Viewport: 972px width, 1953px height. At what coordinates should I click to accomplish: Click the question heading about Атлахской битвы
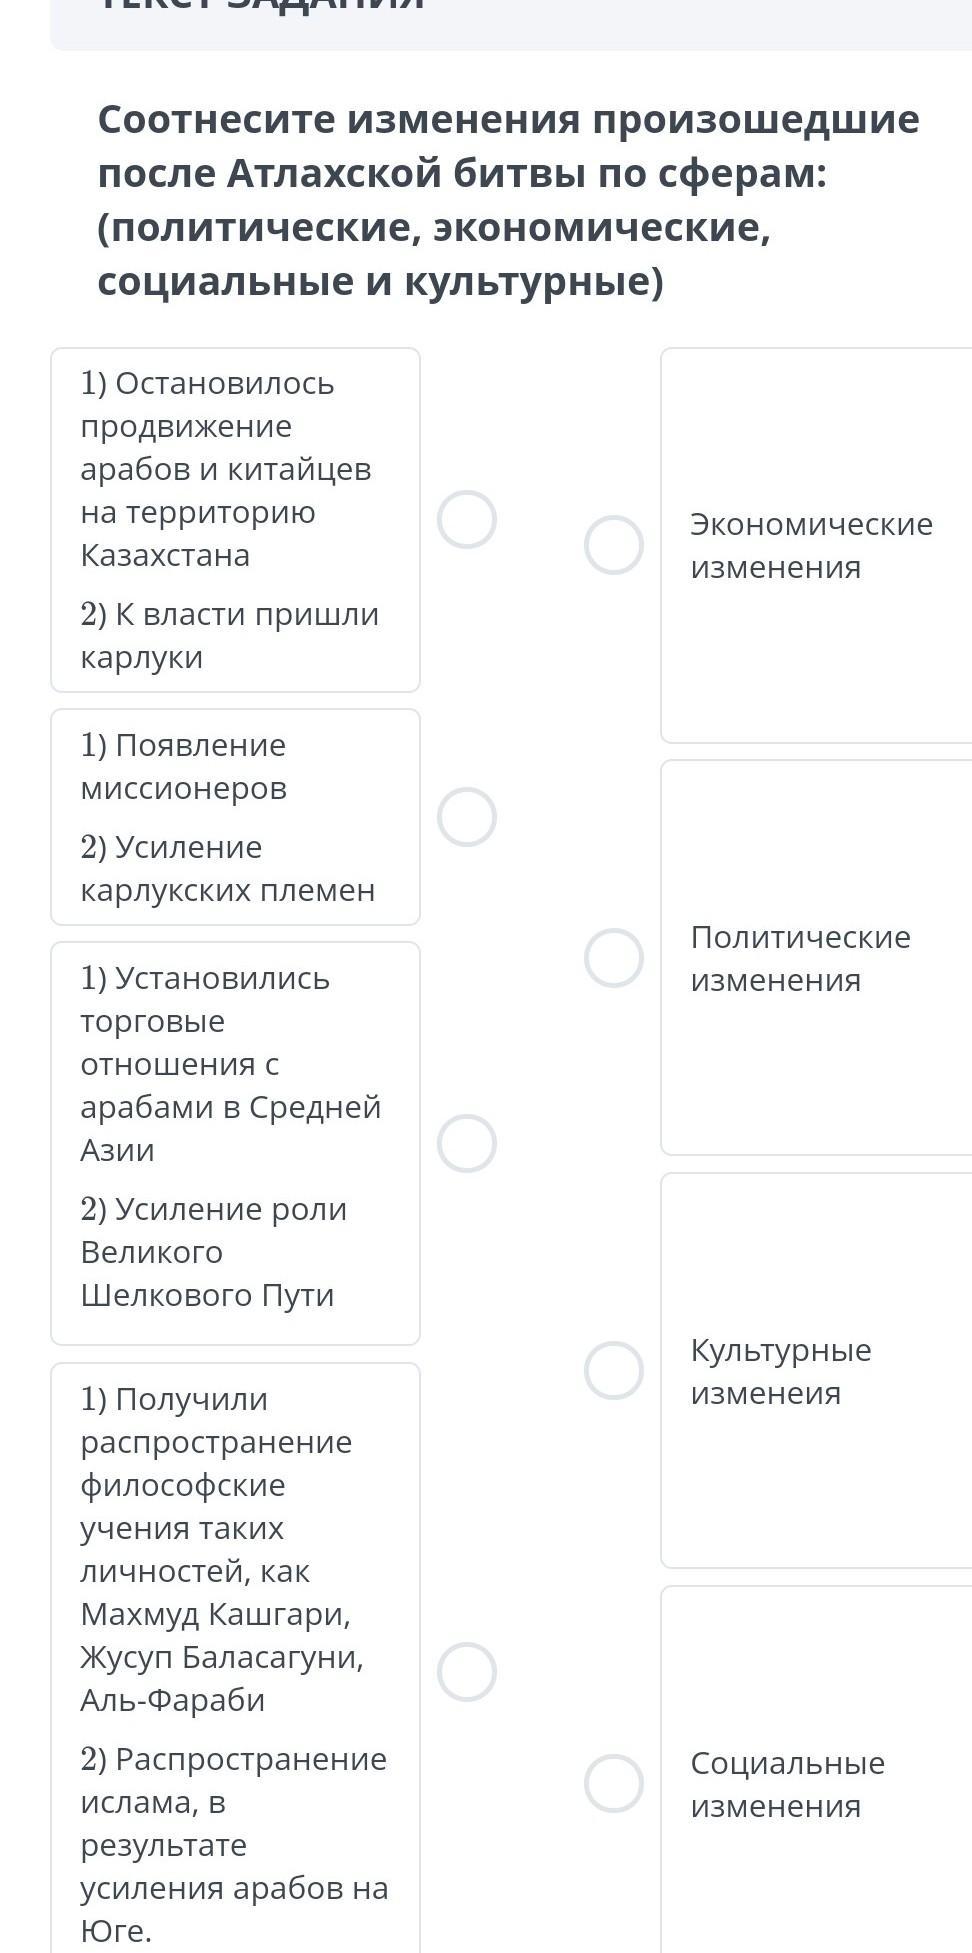508,200
